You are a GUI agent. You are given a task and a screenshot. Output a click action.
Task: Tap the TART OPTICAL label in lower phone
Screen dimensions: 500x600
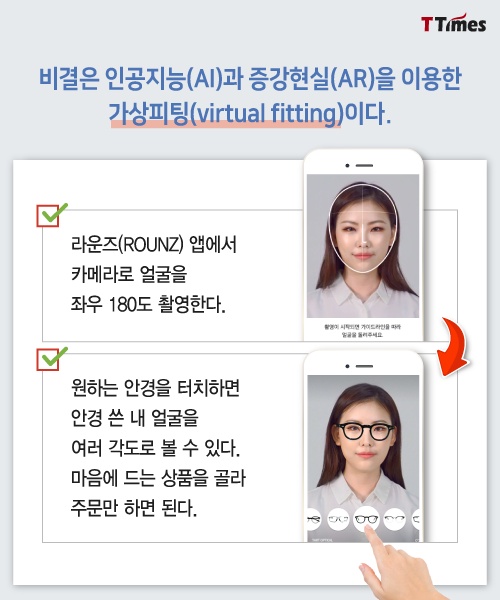pos(322,540)
